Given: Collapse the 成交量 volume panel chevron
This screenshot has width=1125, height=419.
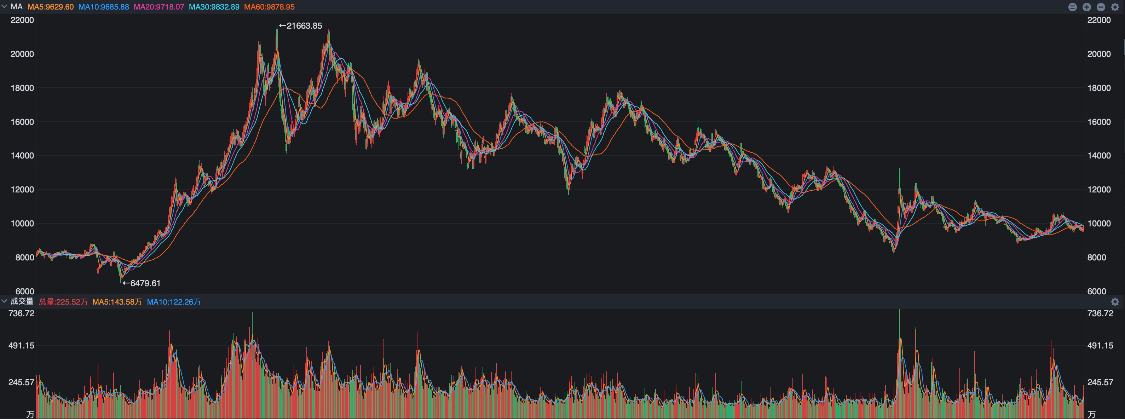Looking at the screenshot, I should pyautogui.click(x=5, y=300).
